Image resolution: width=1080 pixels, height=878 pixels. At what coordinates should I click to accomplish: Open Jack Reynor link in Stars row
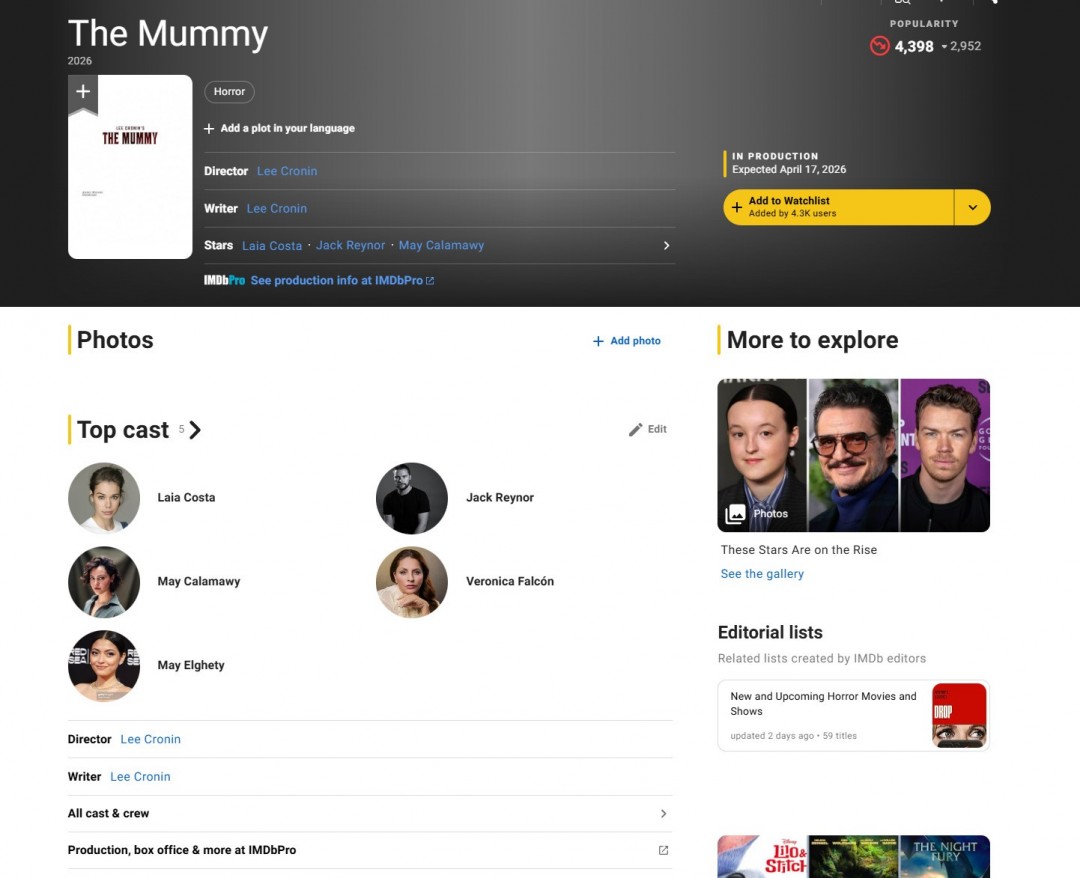[351, 245]
